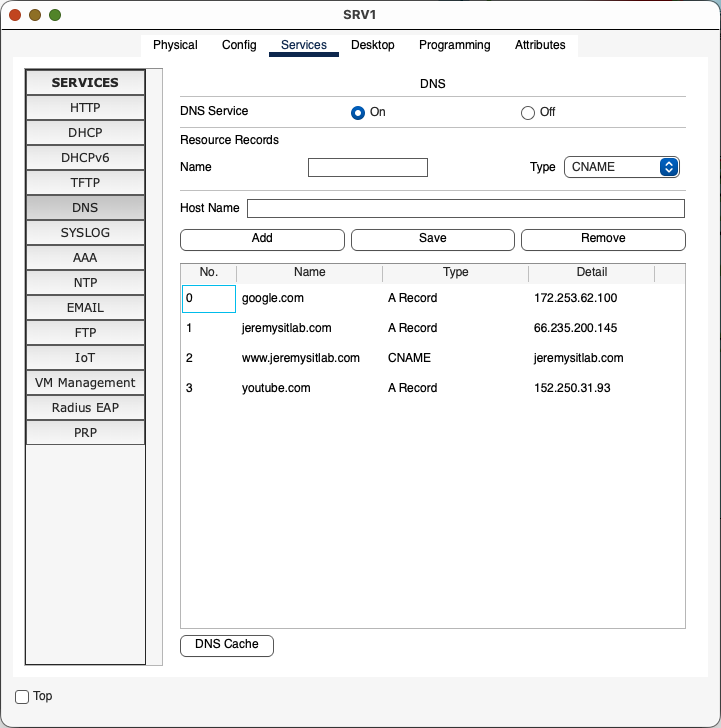Enable the Top checkbox
Image resolution: width=721 pixels, height=728 pixels.
(22, 696)
